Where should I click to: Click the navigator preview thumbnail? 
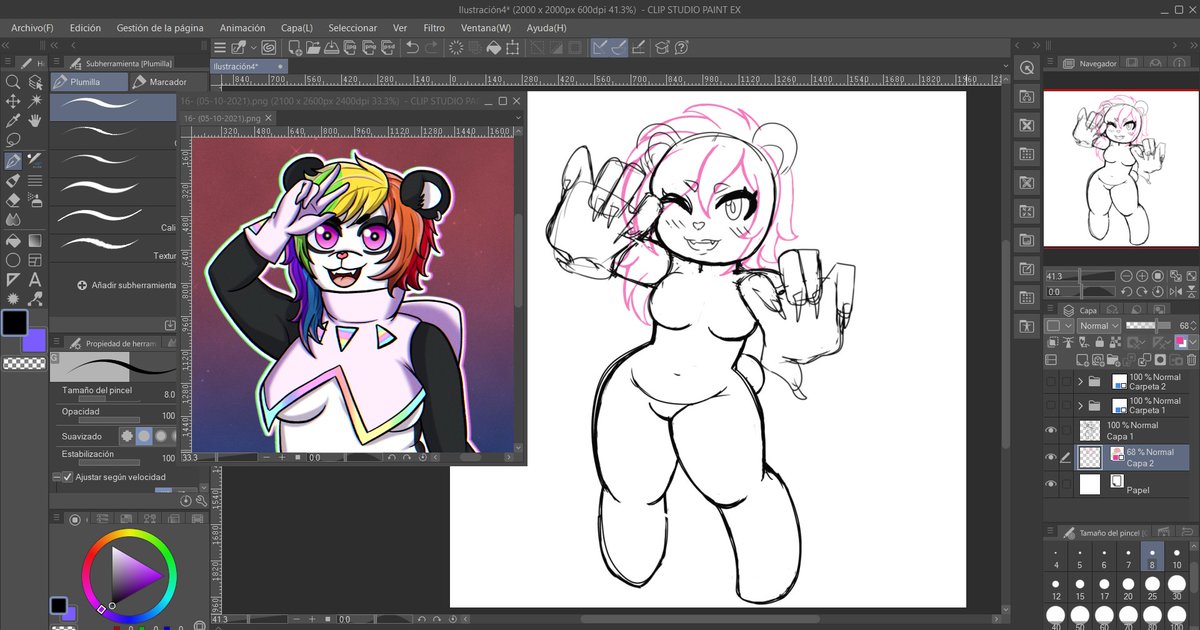pyautogui.click(x=1119, y=168)
